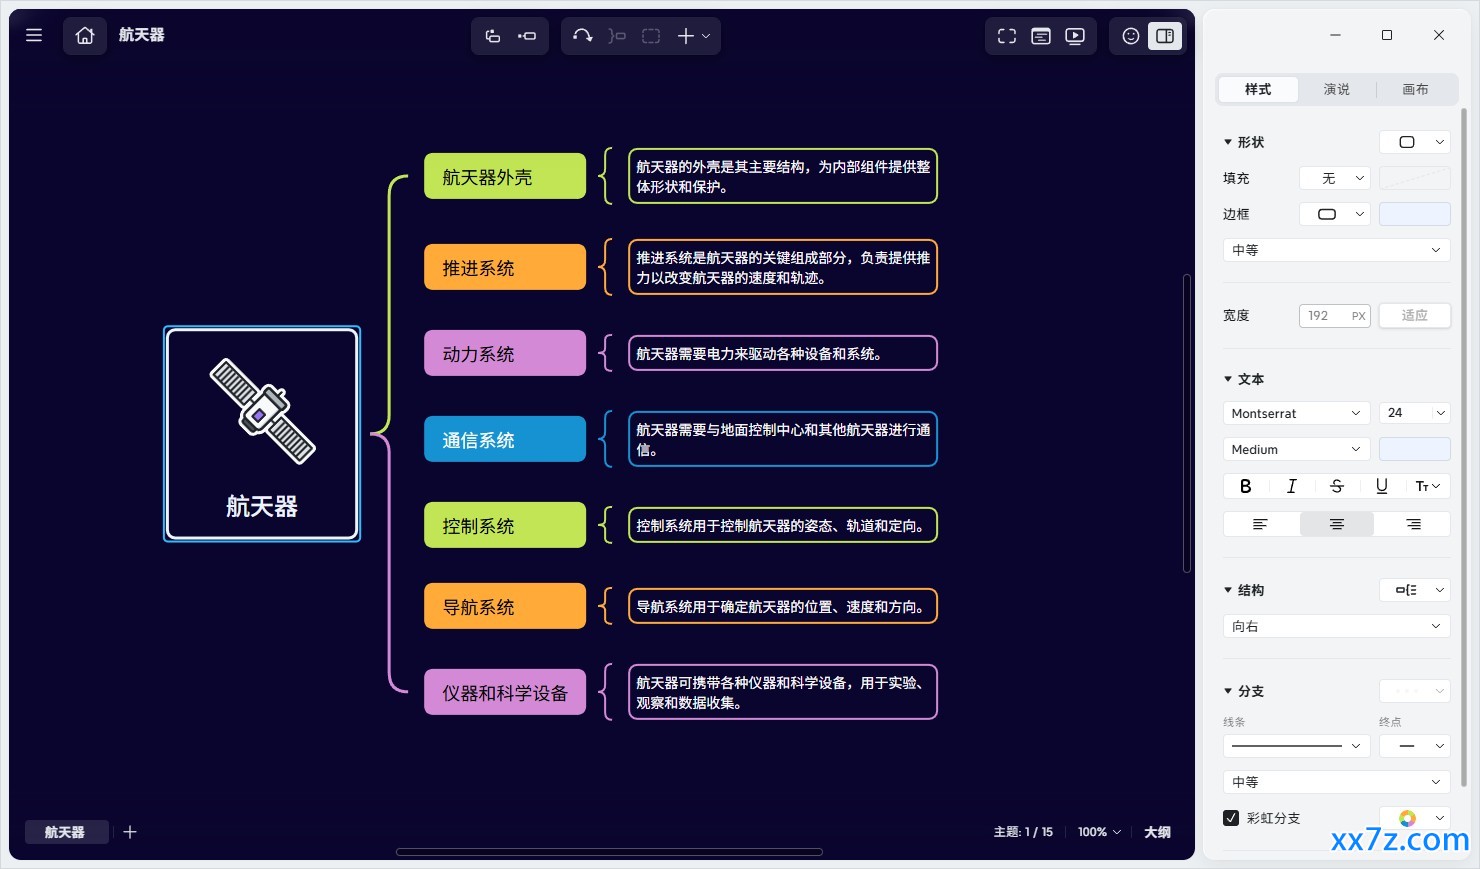Click the 大纲 outline button

pos(1157,832)
